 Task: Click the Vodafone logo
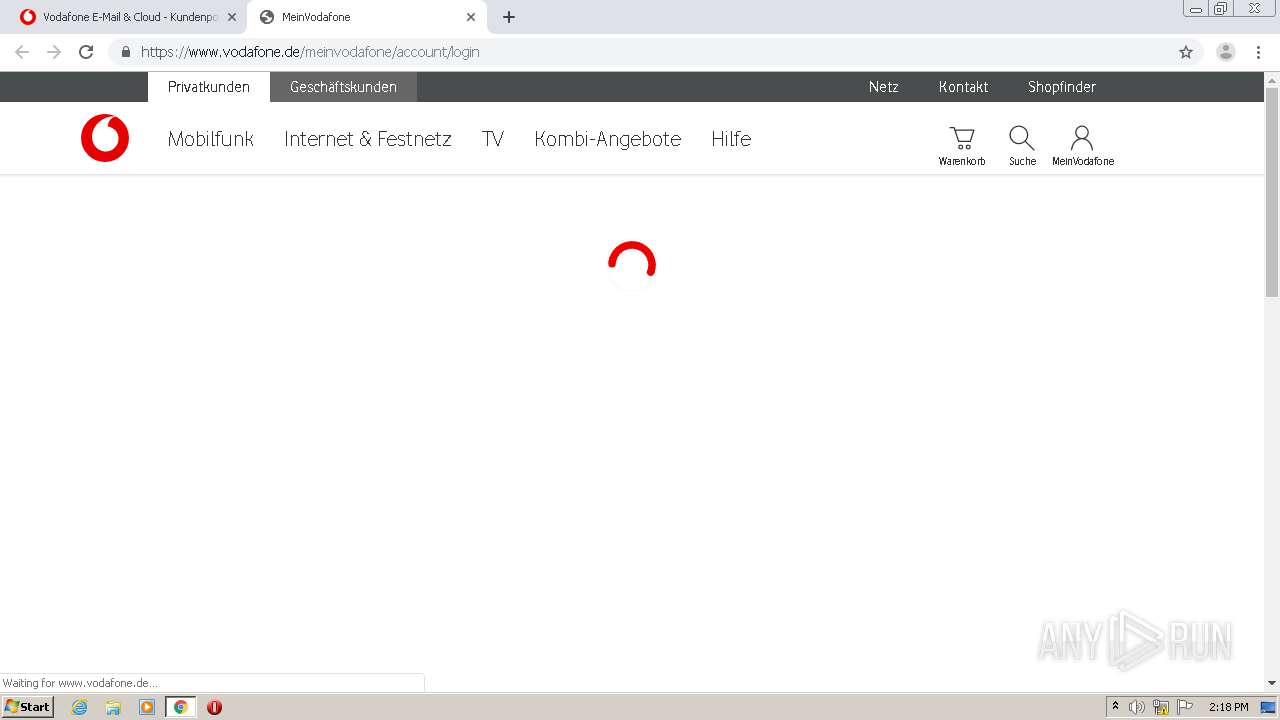(x=105, y=138)
